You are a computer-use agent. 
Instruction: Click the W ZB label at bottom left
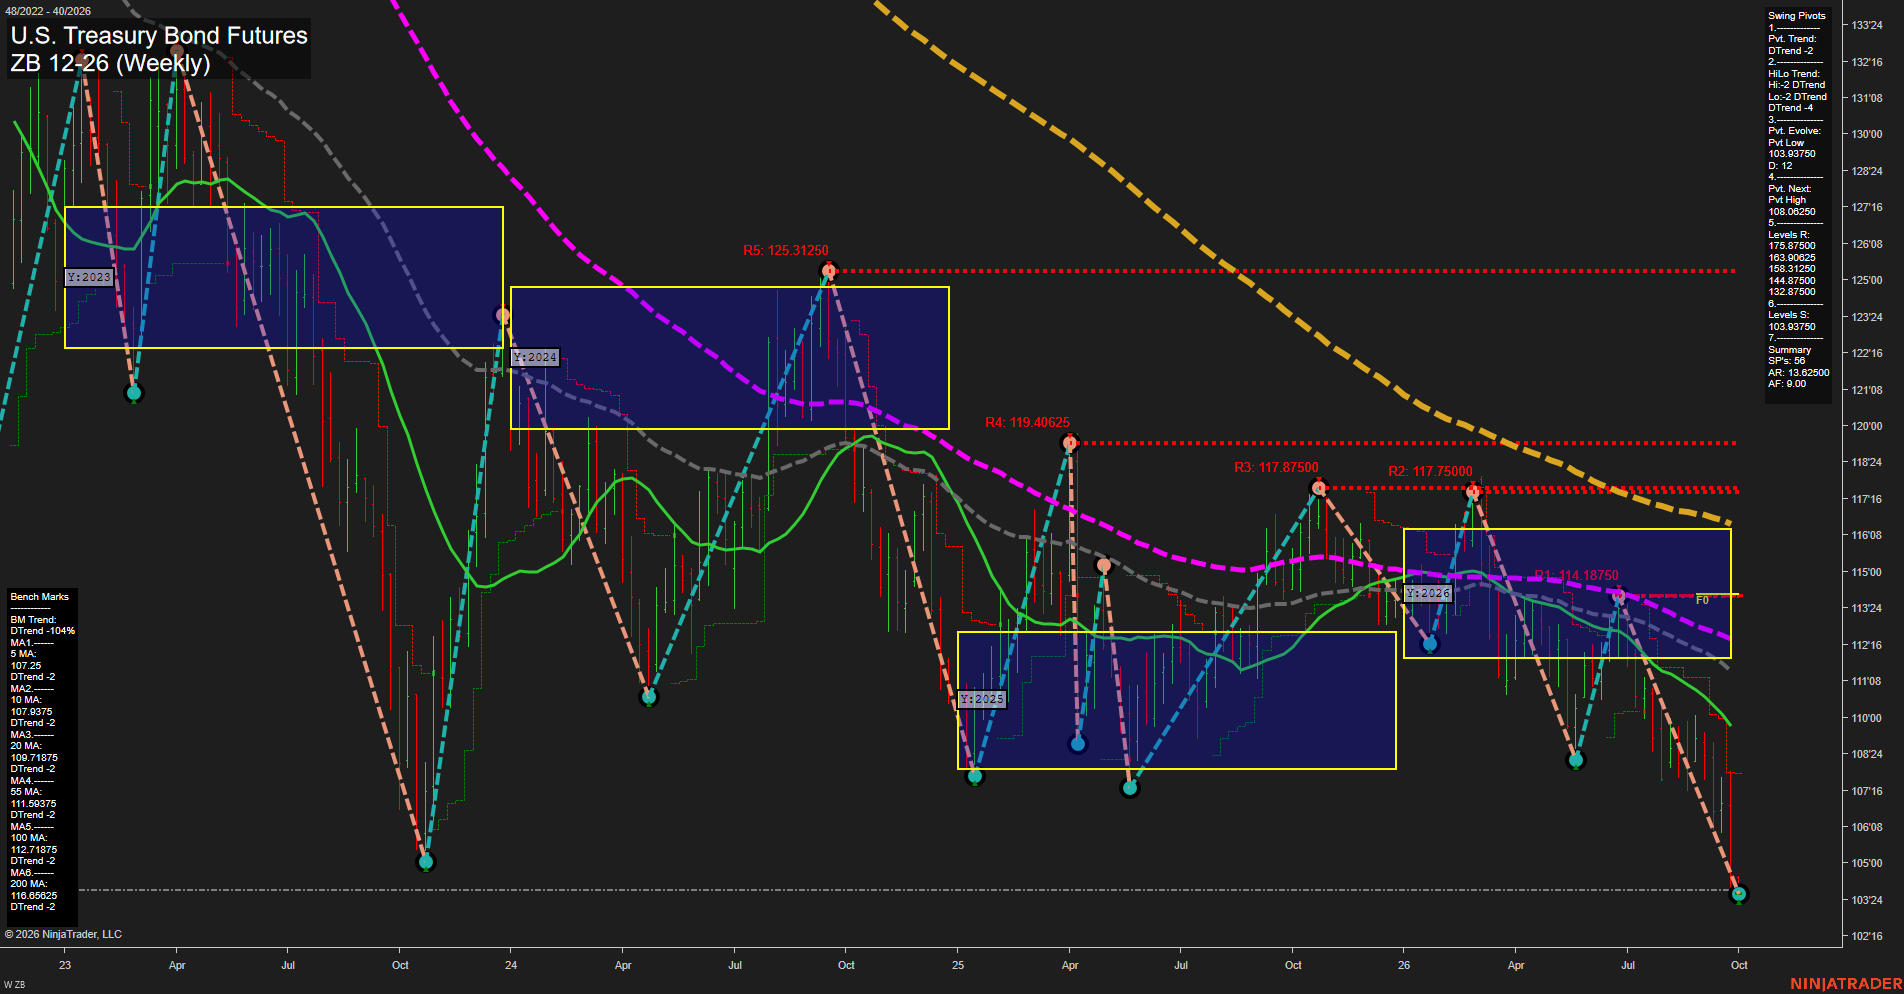click(14, 985)
